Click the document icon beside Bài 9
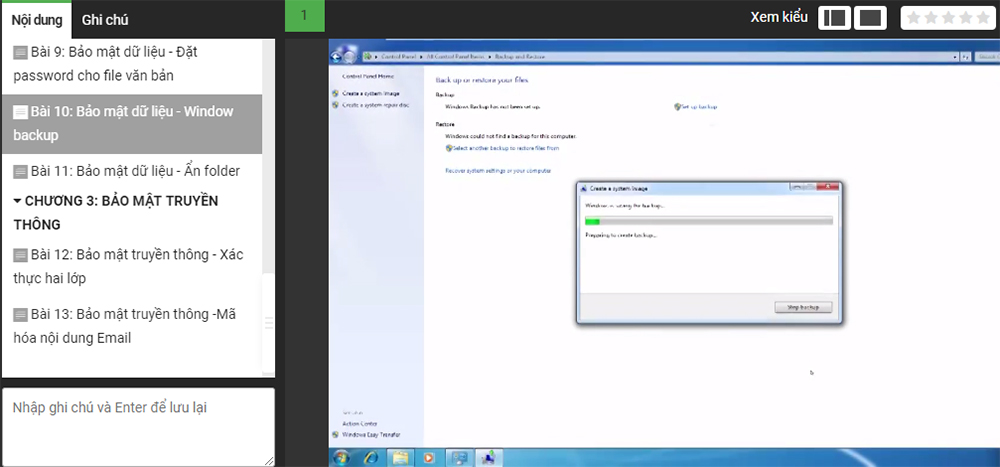 (20, 52)
